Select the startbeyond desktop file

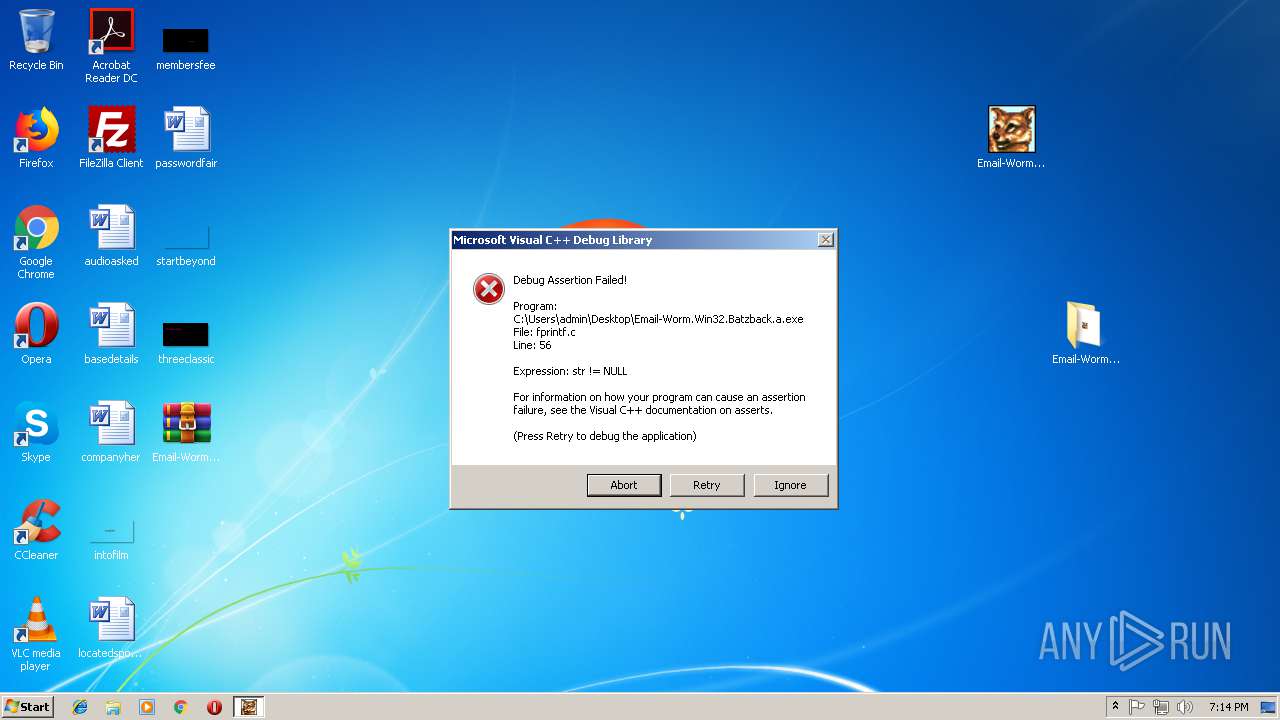pos(186,246)
